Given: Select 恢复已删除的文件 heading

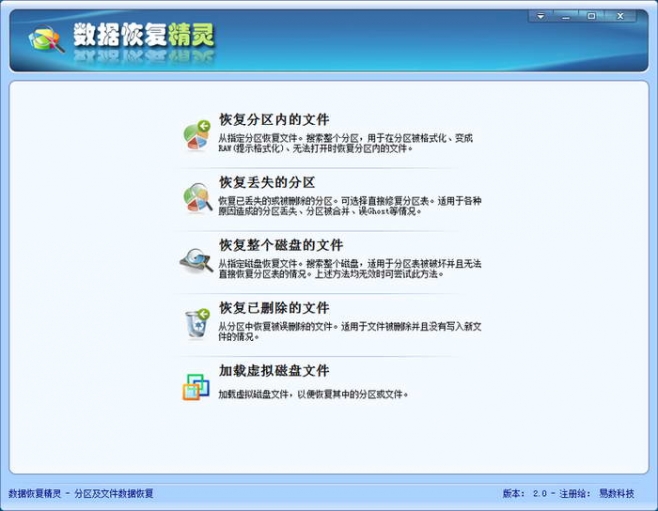Looking at the screenshot, I should (x=274, y=308).
